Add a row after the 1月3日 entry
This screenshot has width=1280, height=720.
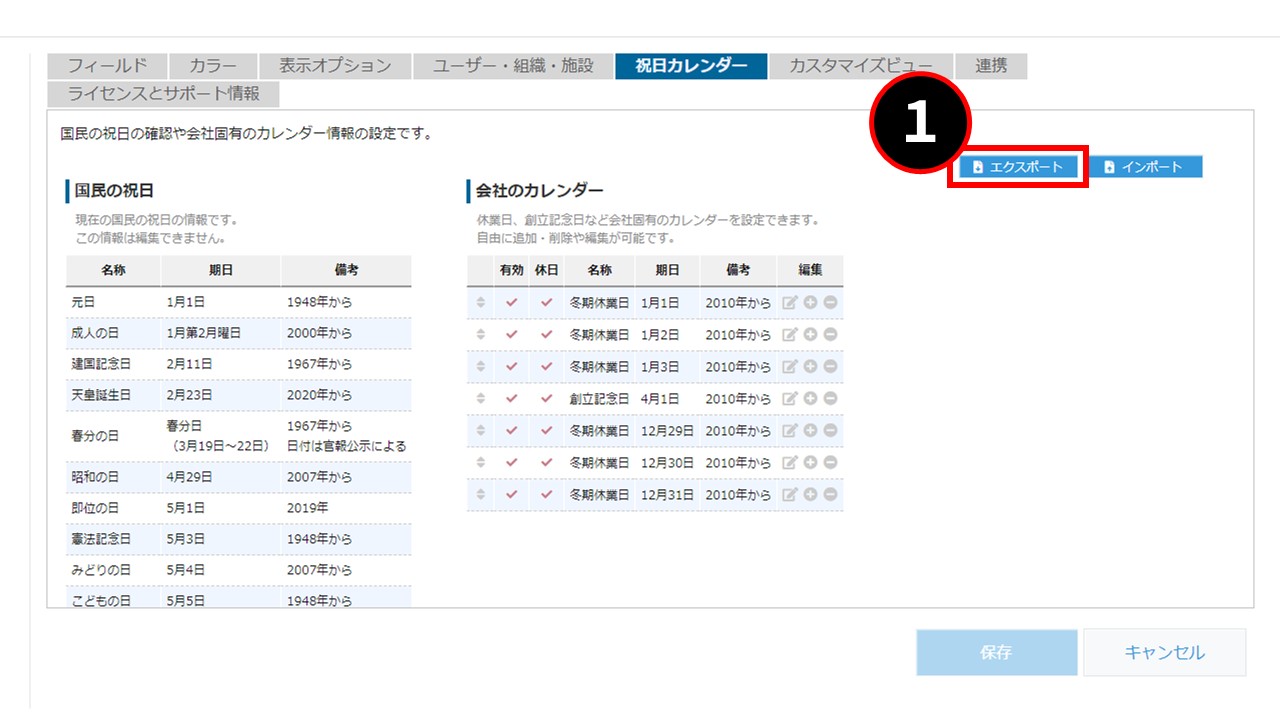(811, 367)
